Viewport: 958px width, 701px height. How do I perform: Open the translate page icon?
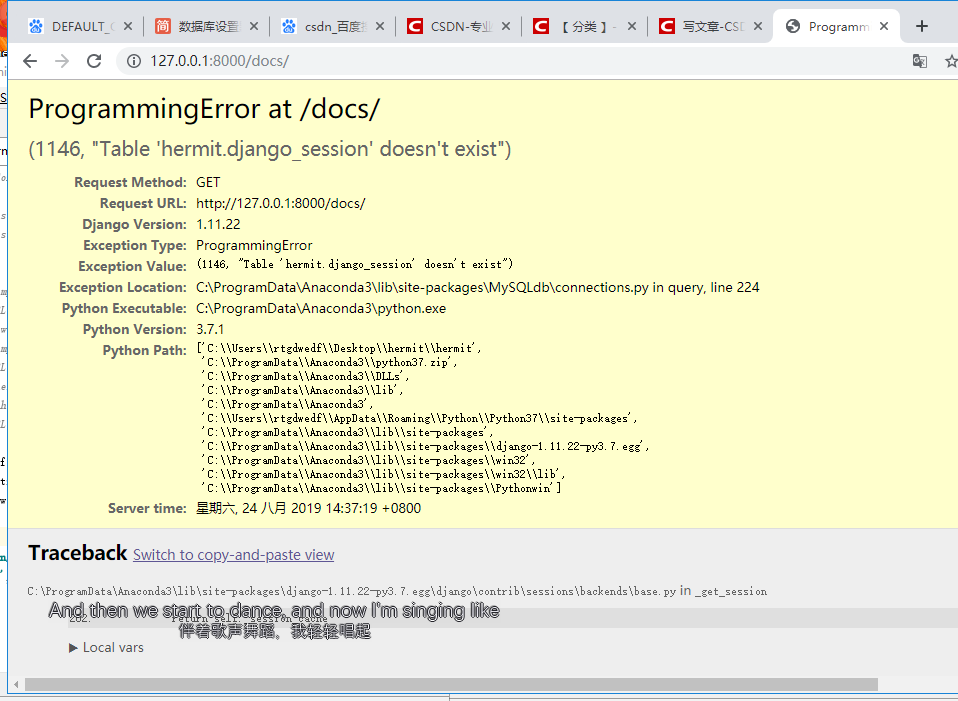[920, 61]
